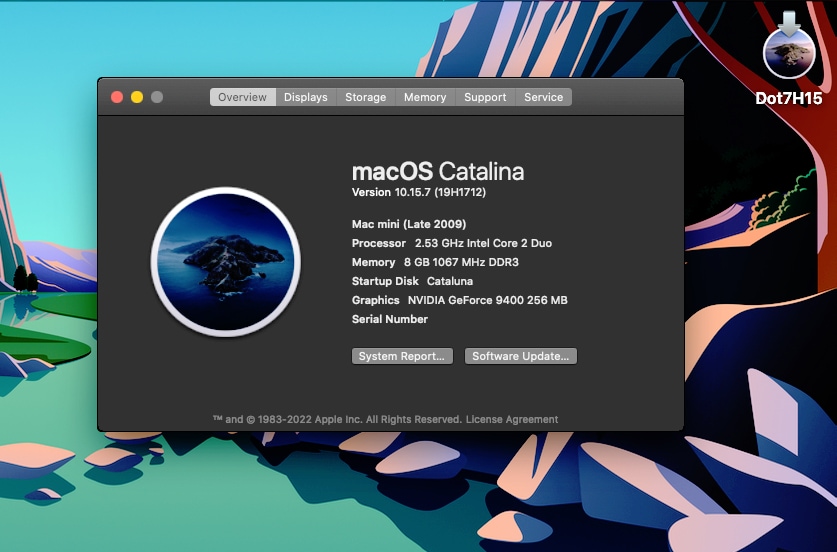Click the 'Graphics' label
The width and height of the screenshot is (837, 552).
pos(376,300)
